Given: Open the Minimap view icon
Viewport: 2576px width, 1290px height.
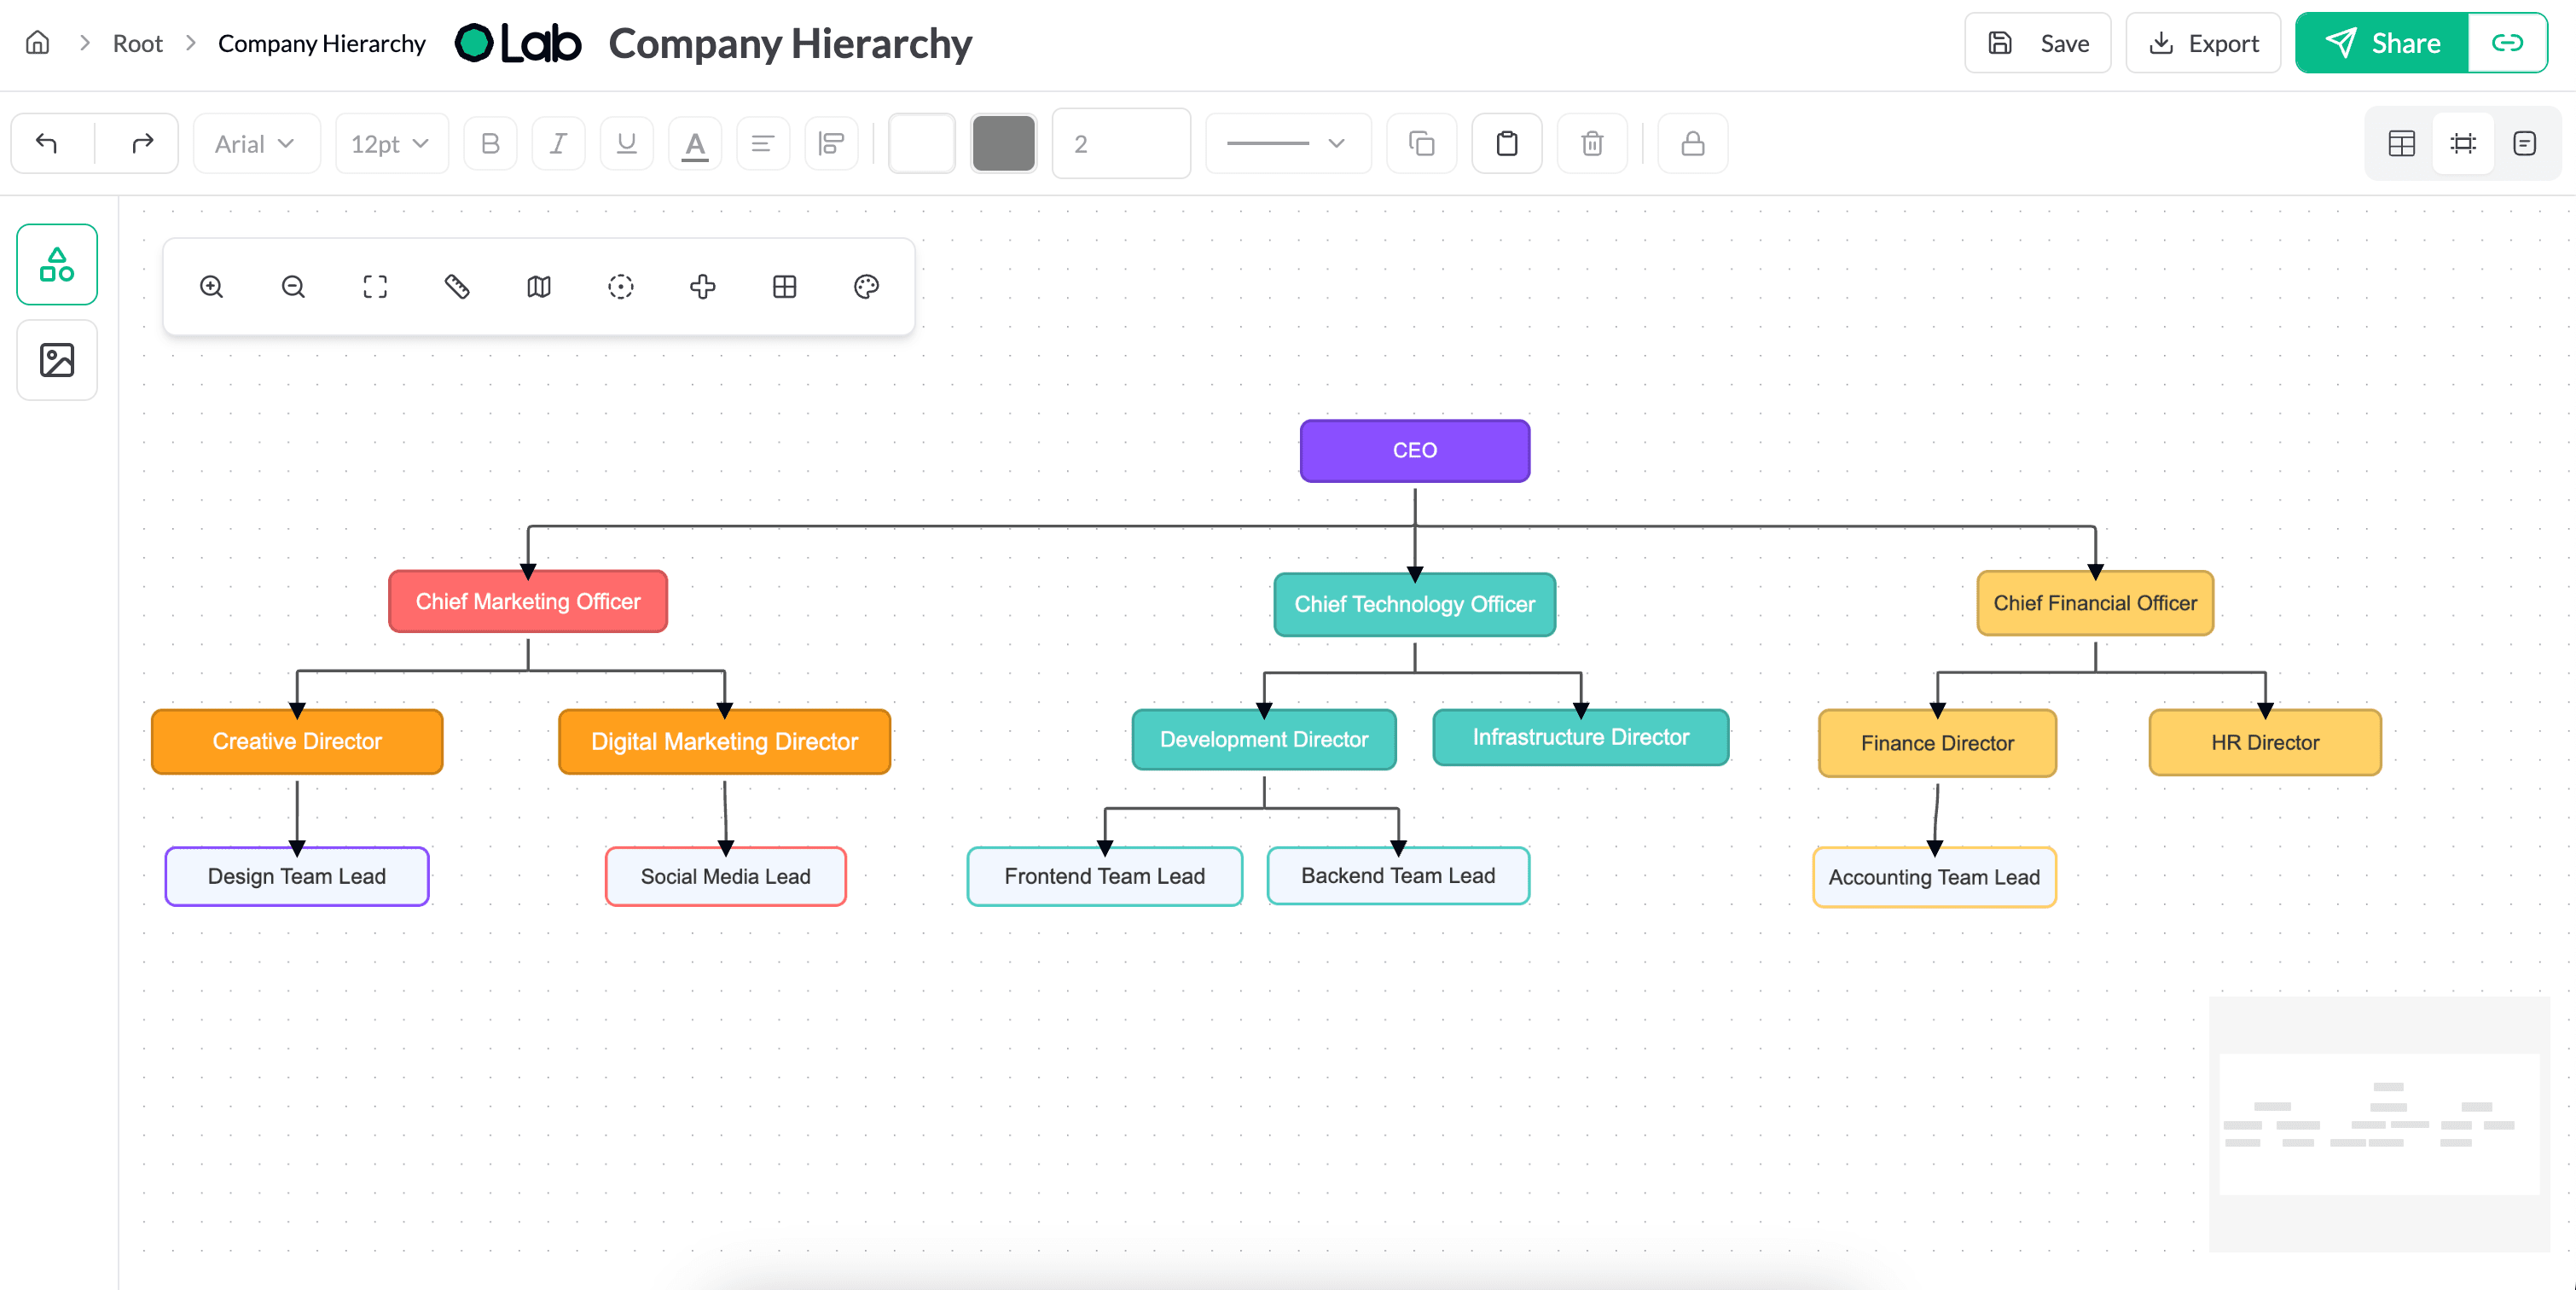Looking at the screenshot, I should [538, 287].
